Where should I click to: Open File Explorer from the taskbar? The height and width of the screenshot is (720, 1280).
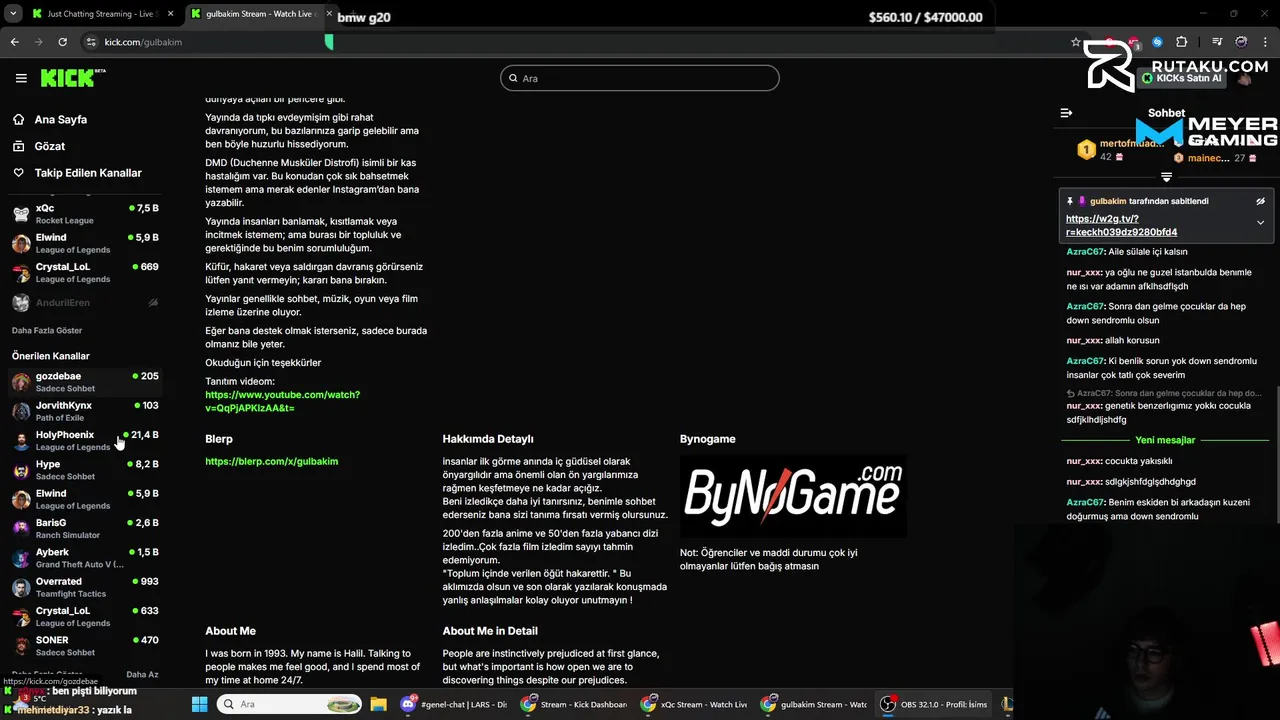pos(378,704)
